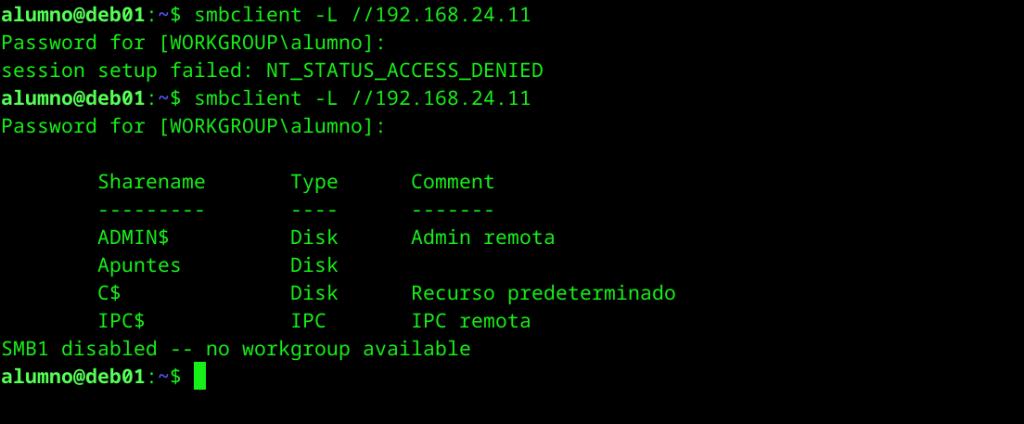Viewport: 1024px width, 424px height.
Task: Click the Comment column header
Action: (x=452, y=182)
